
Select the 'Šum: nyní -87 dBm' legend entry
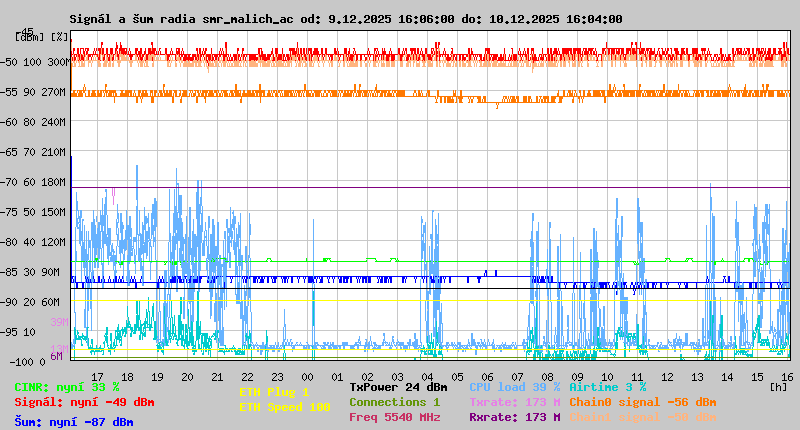coord(74,422)
